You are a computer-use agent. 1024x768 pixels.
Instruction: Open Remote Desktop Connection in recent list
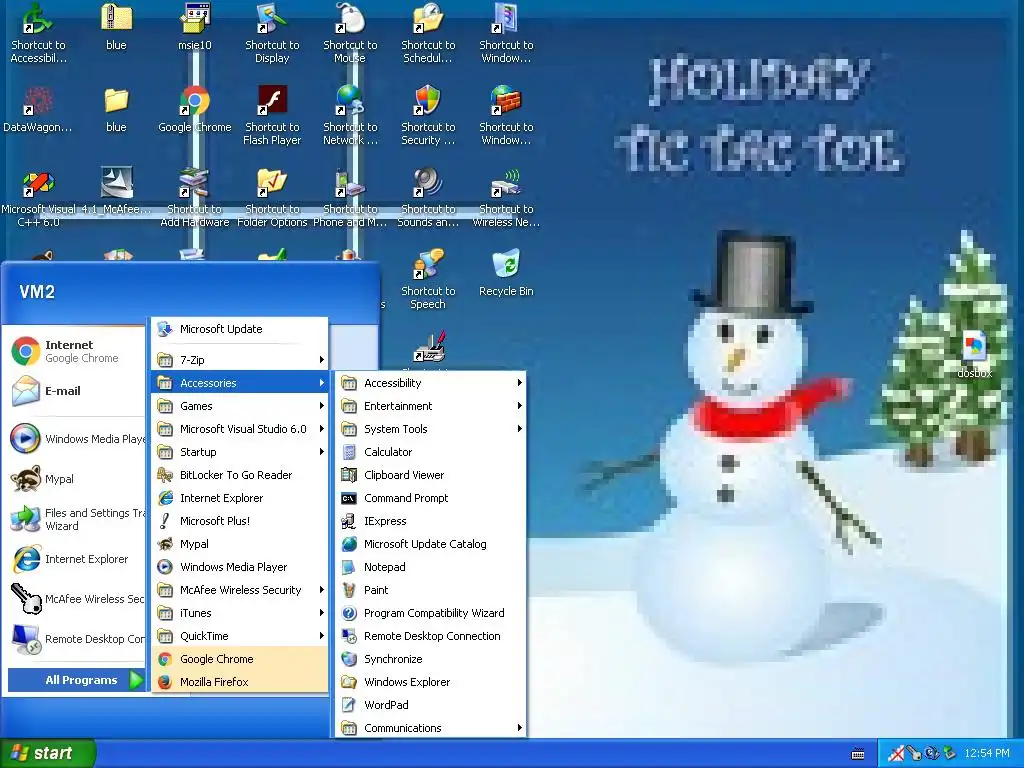coord(76,639)
